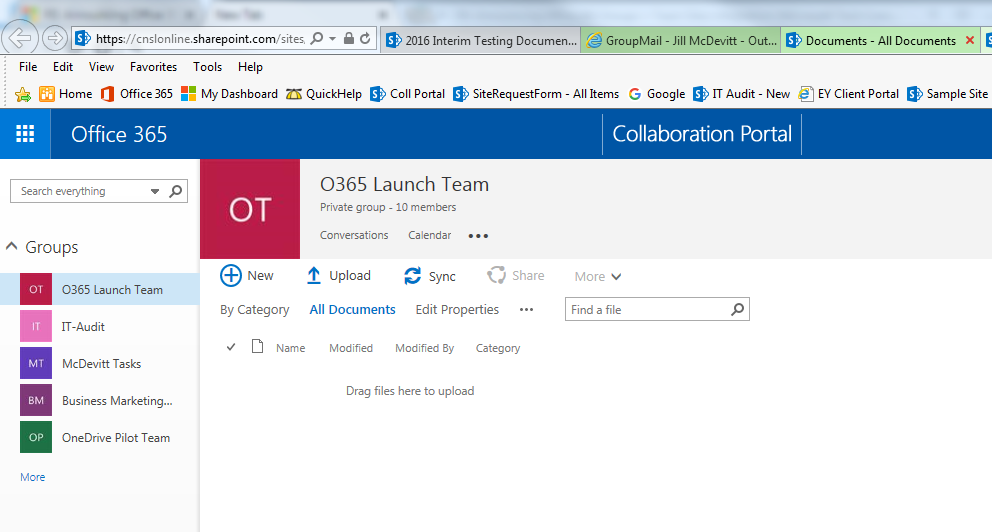Select the O365 Launch Team group
992x532 pixels.
[x=100, y=290]
